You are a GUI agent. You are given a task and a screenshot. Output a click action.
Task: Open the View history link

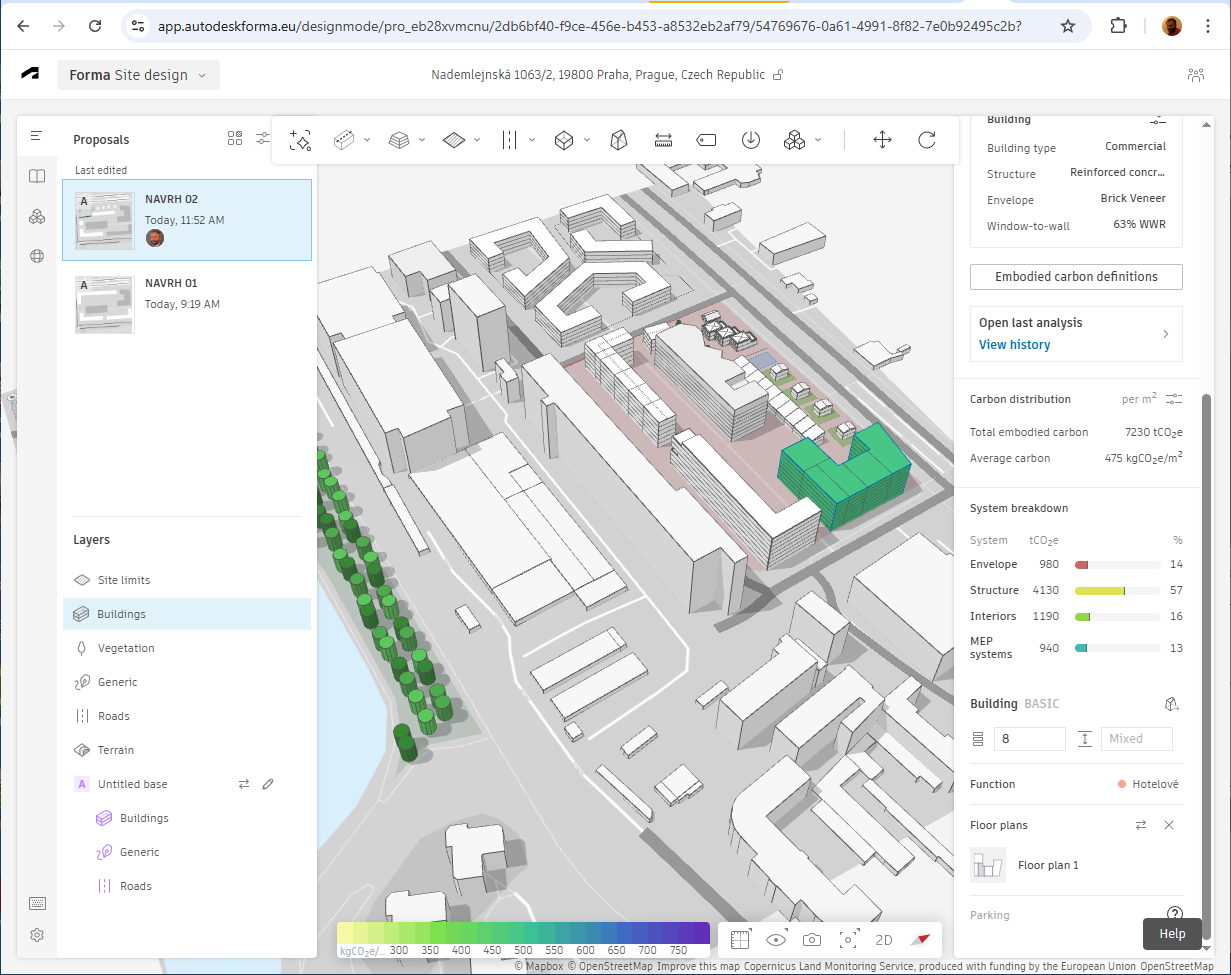[x=1014, y=345]
